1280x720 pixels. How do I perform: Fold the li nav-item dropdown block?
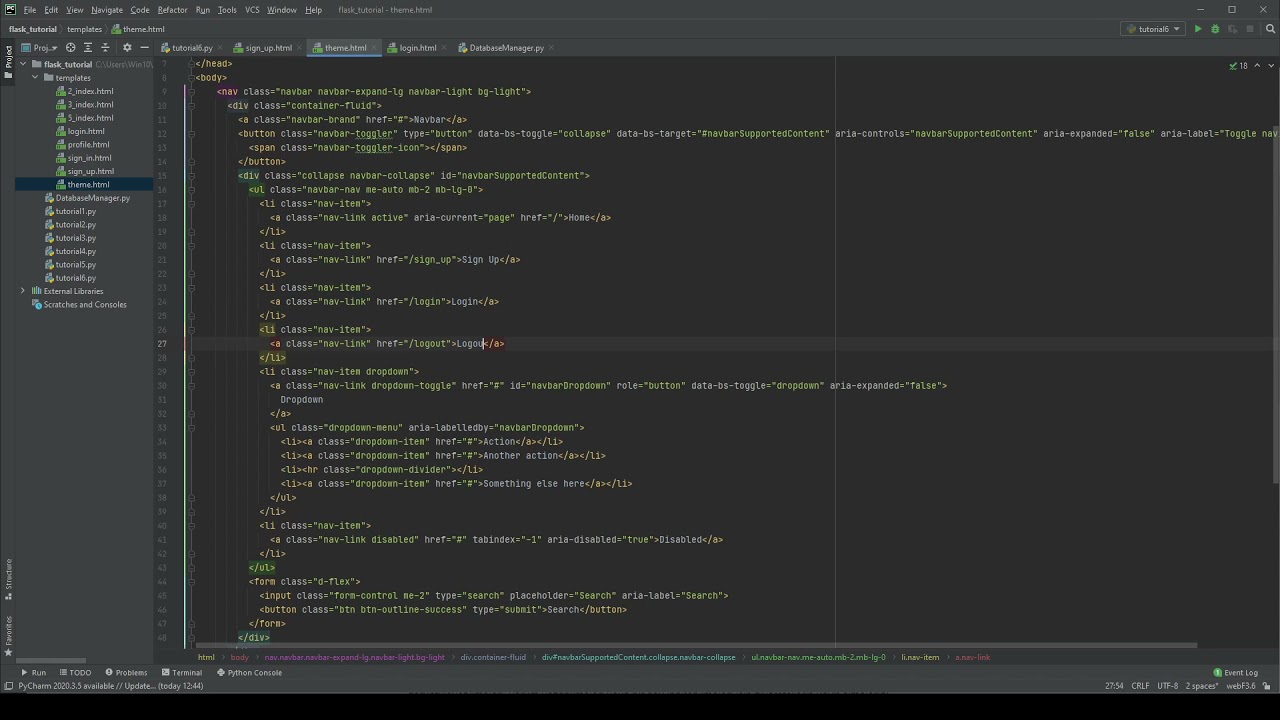tap(191, 372)
